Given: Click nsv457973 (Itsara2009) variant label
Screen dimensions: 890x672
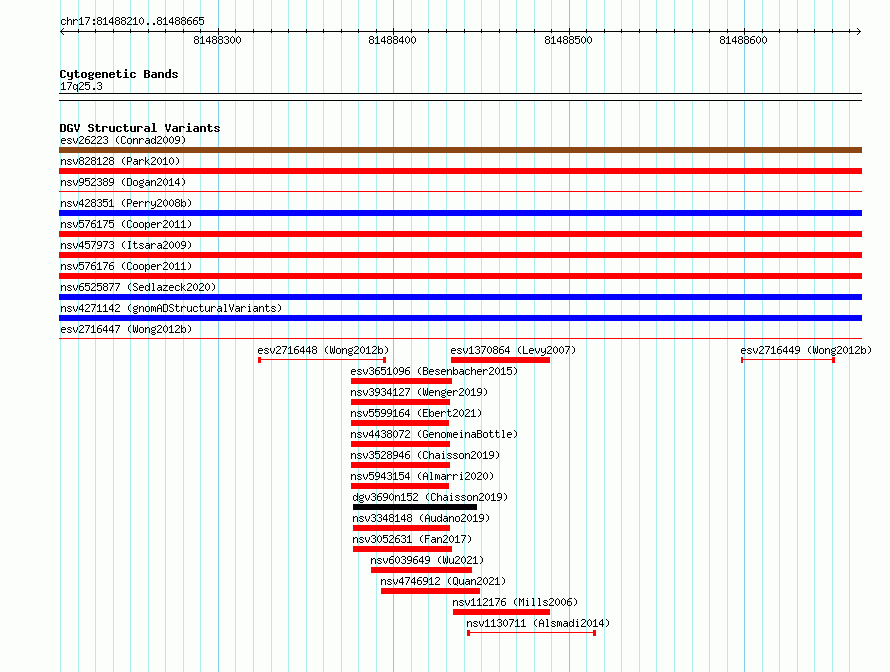Looking at the screenshot, I should 126,245.
